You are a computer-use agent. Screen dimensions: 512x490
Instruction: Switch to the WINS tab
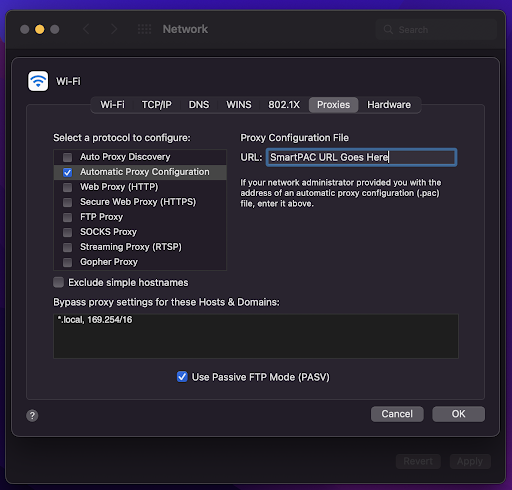pyautogui.click(x=239, y=105)
